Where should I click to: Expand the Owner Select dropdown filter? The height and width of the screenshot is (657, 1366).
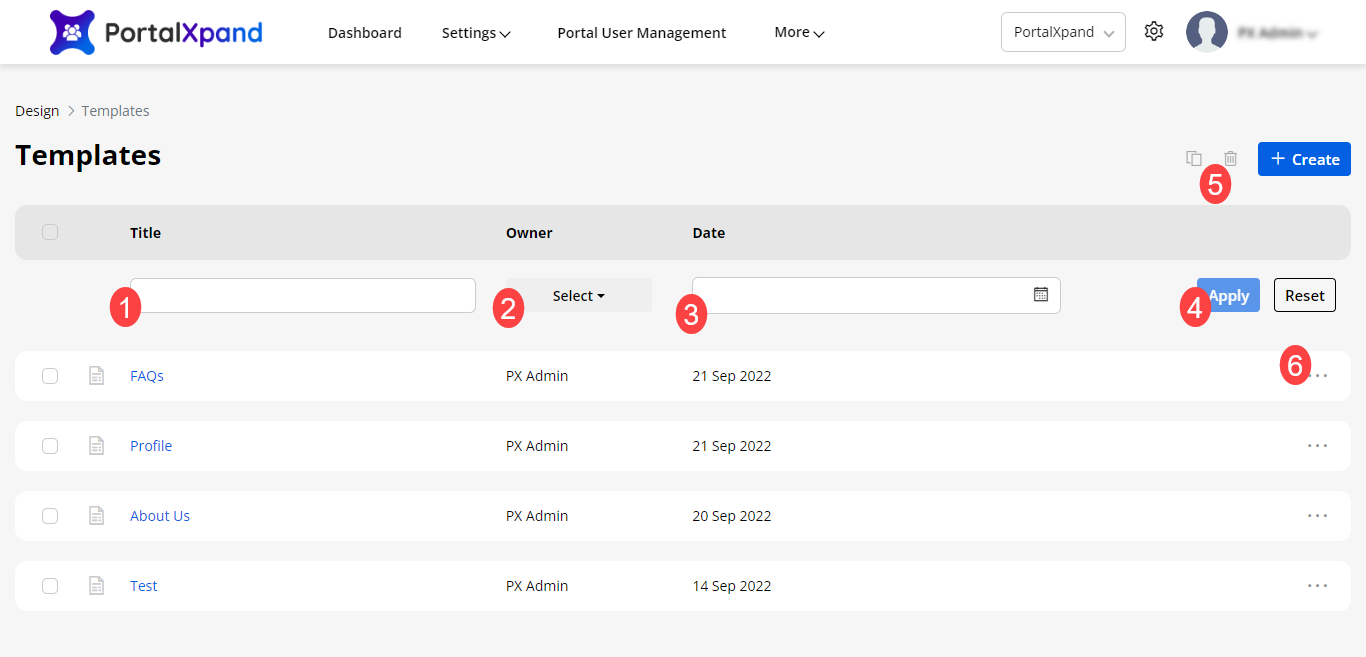click(x=579, y=296)
